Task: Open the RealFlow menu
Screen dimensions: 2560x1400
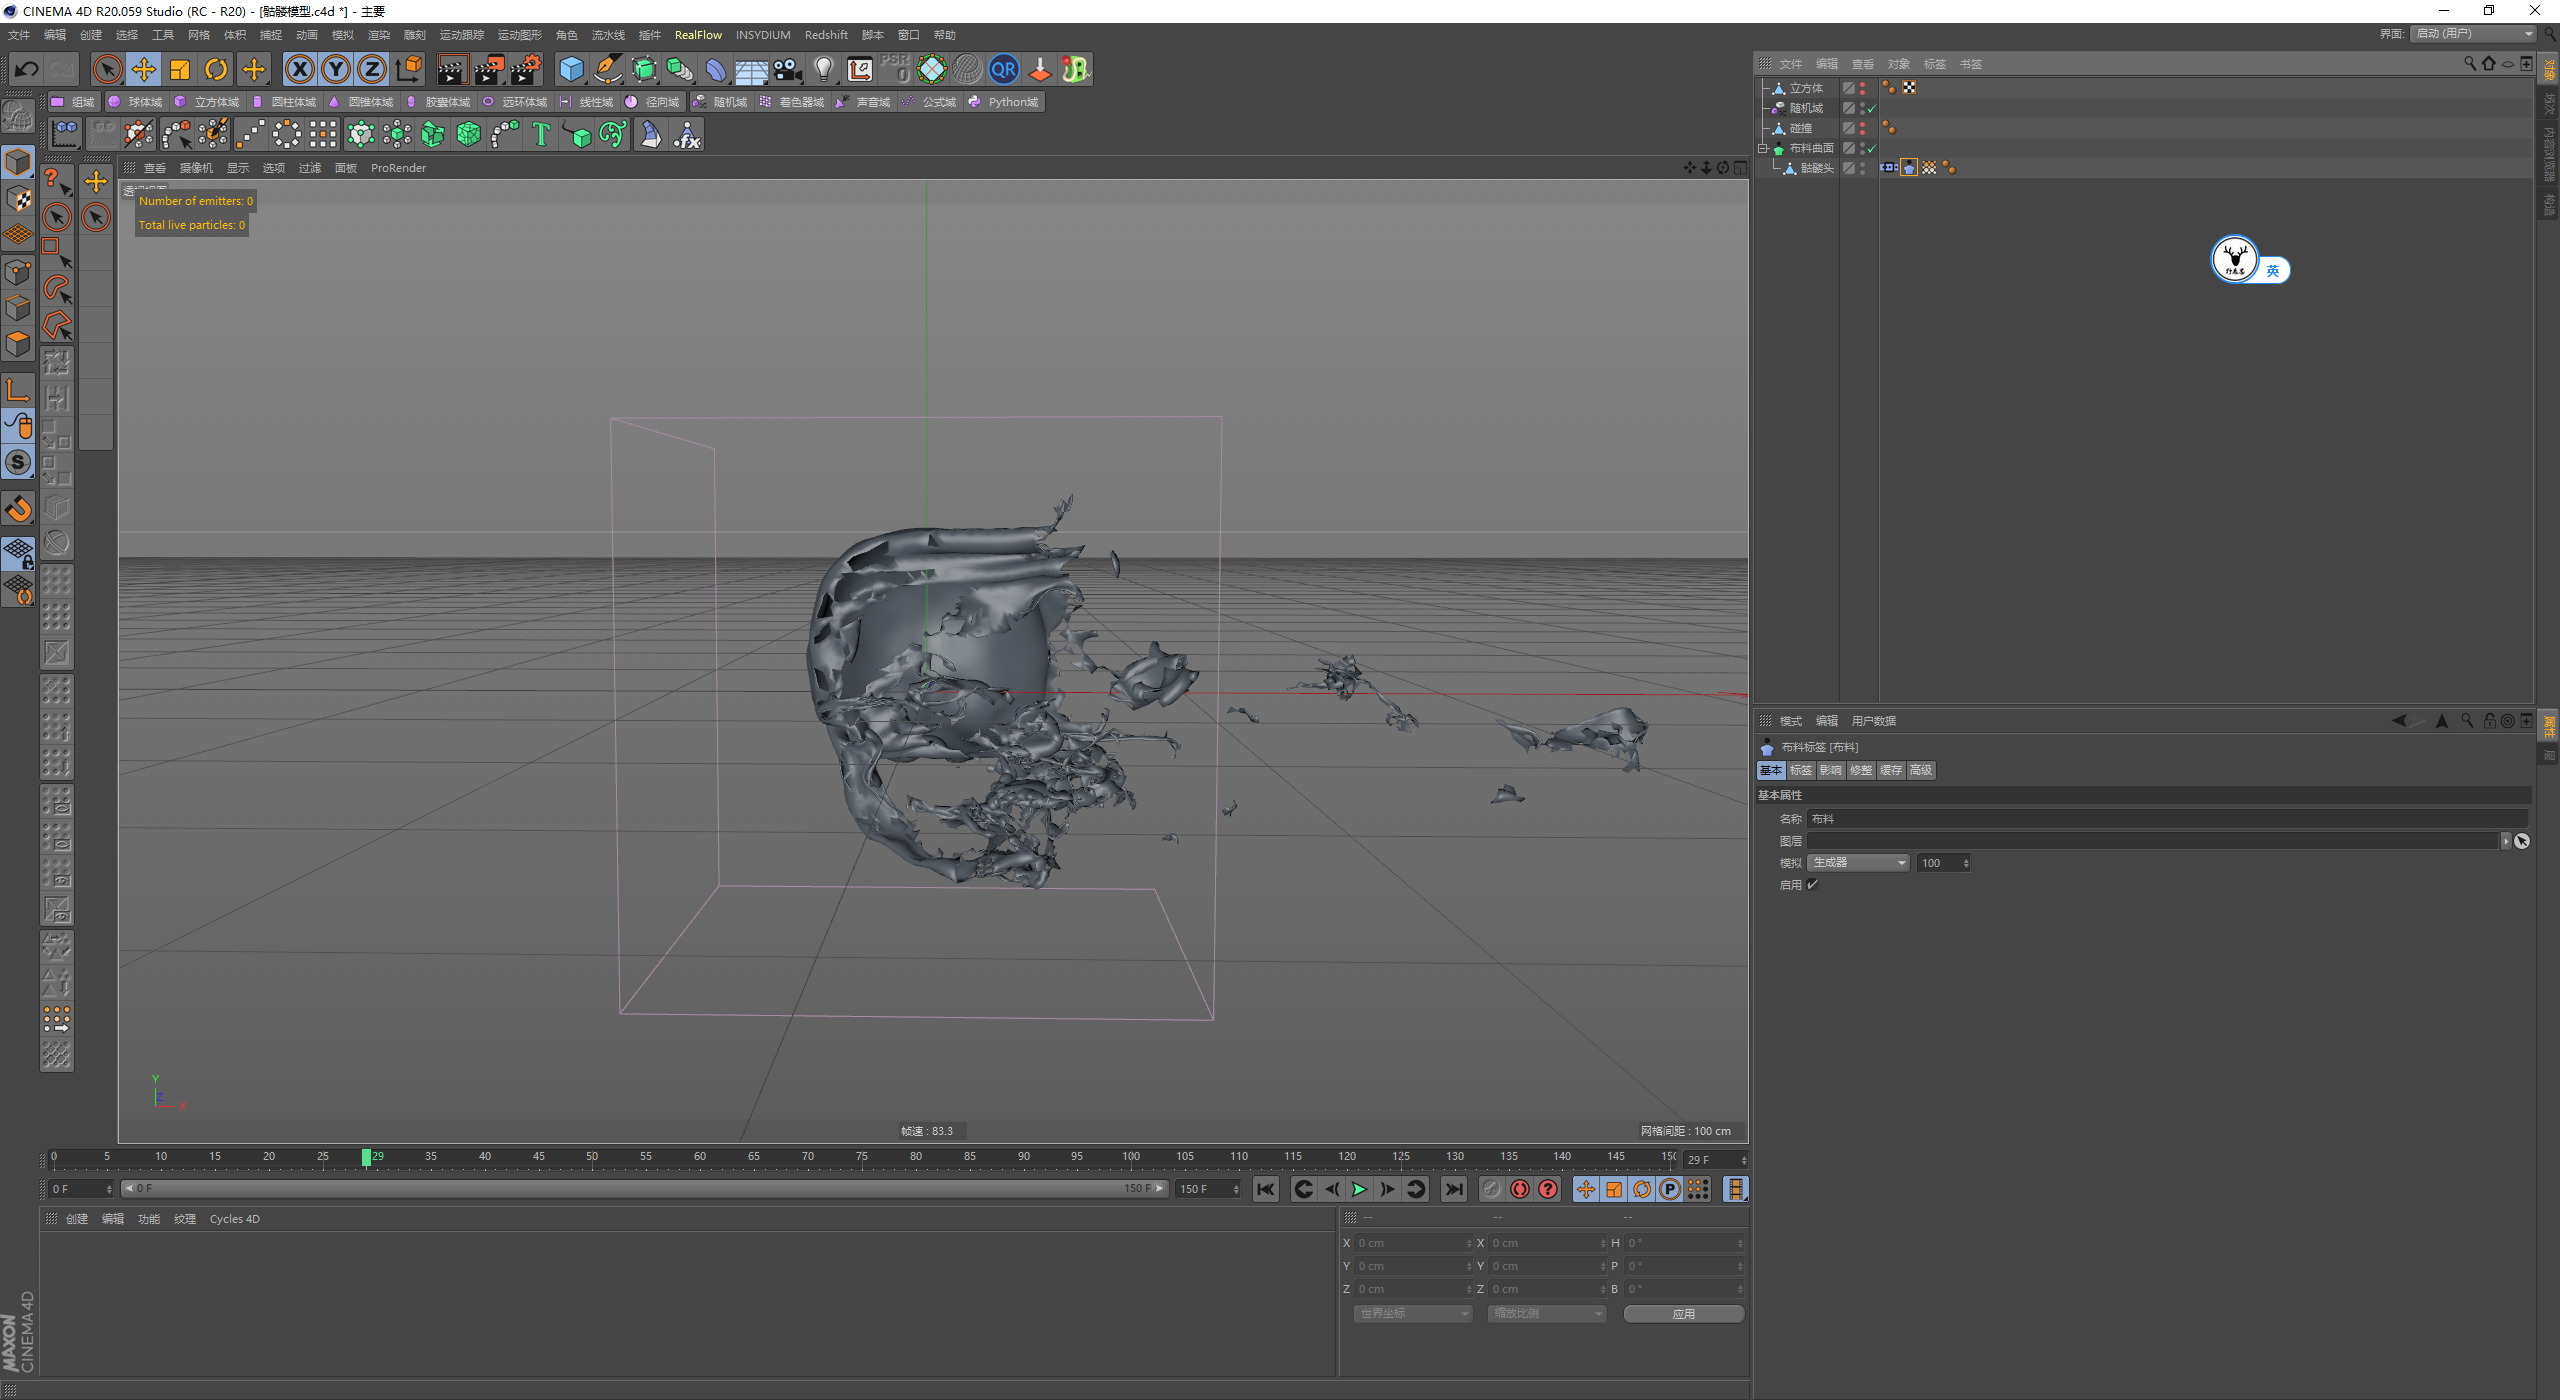Action: 697,35
